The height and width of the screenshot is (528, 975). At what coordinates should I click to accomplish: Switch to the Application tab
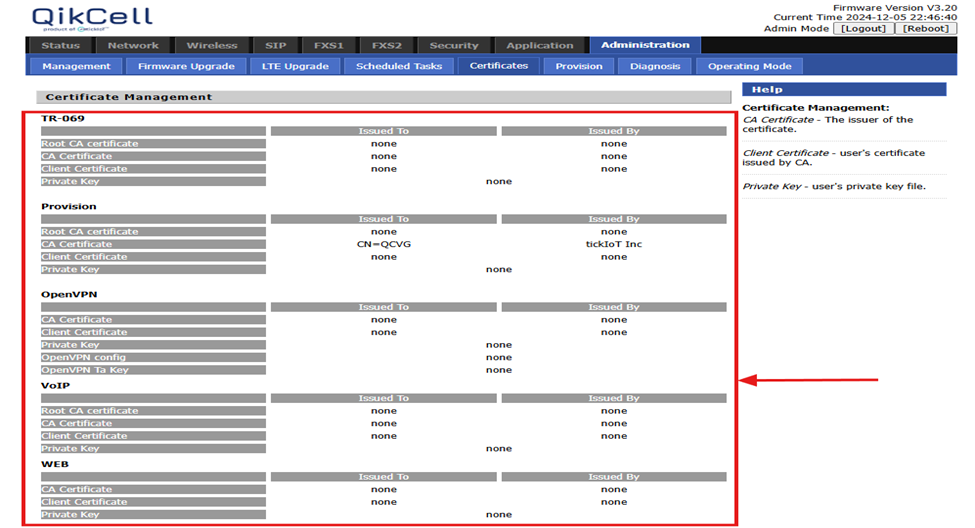pos(540,45)
